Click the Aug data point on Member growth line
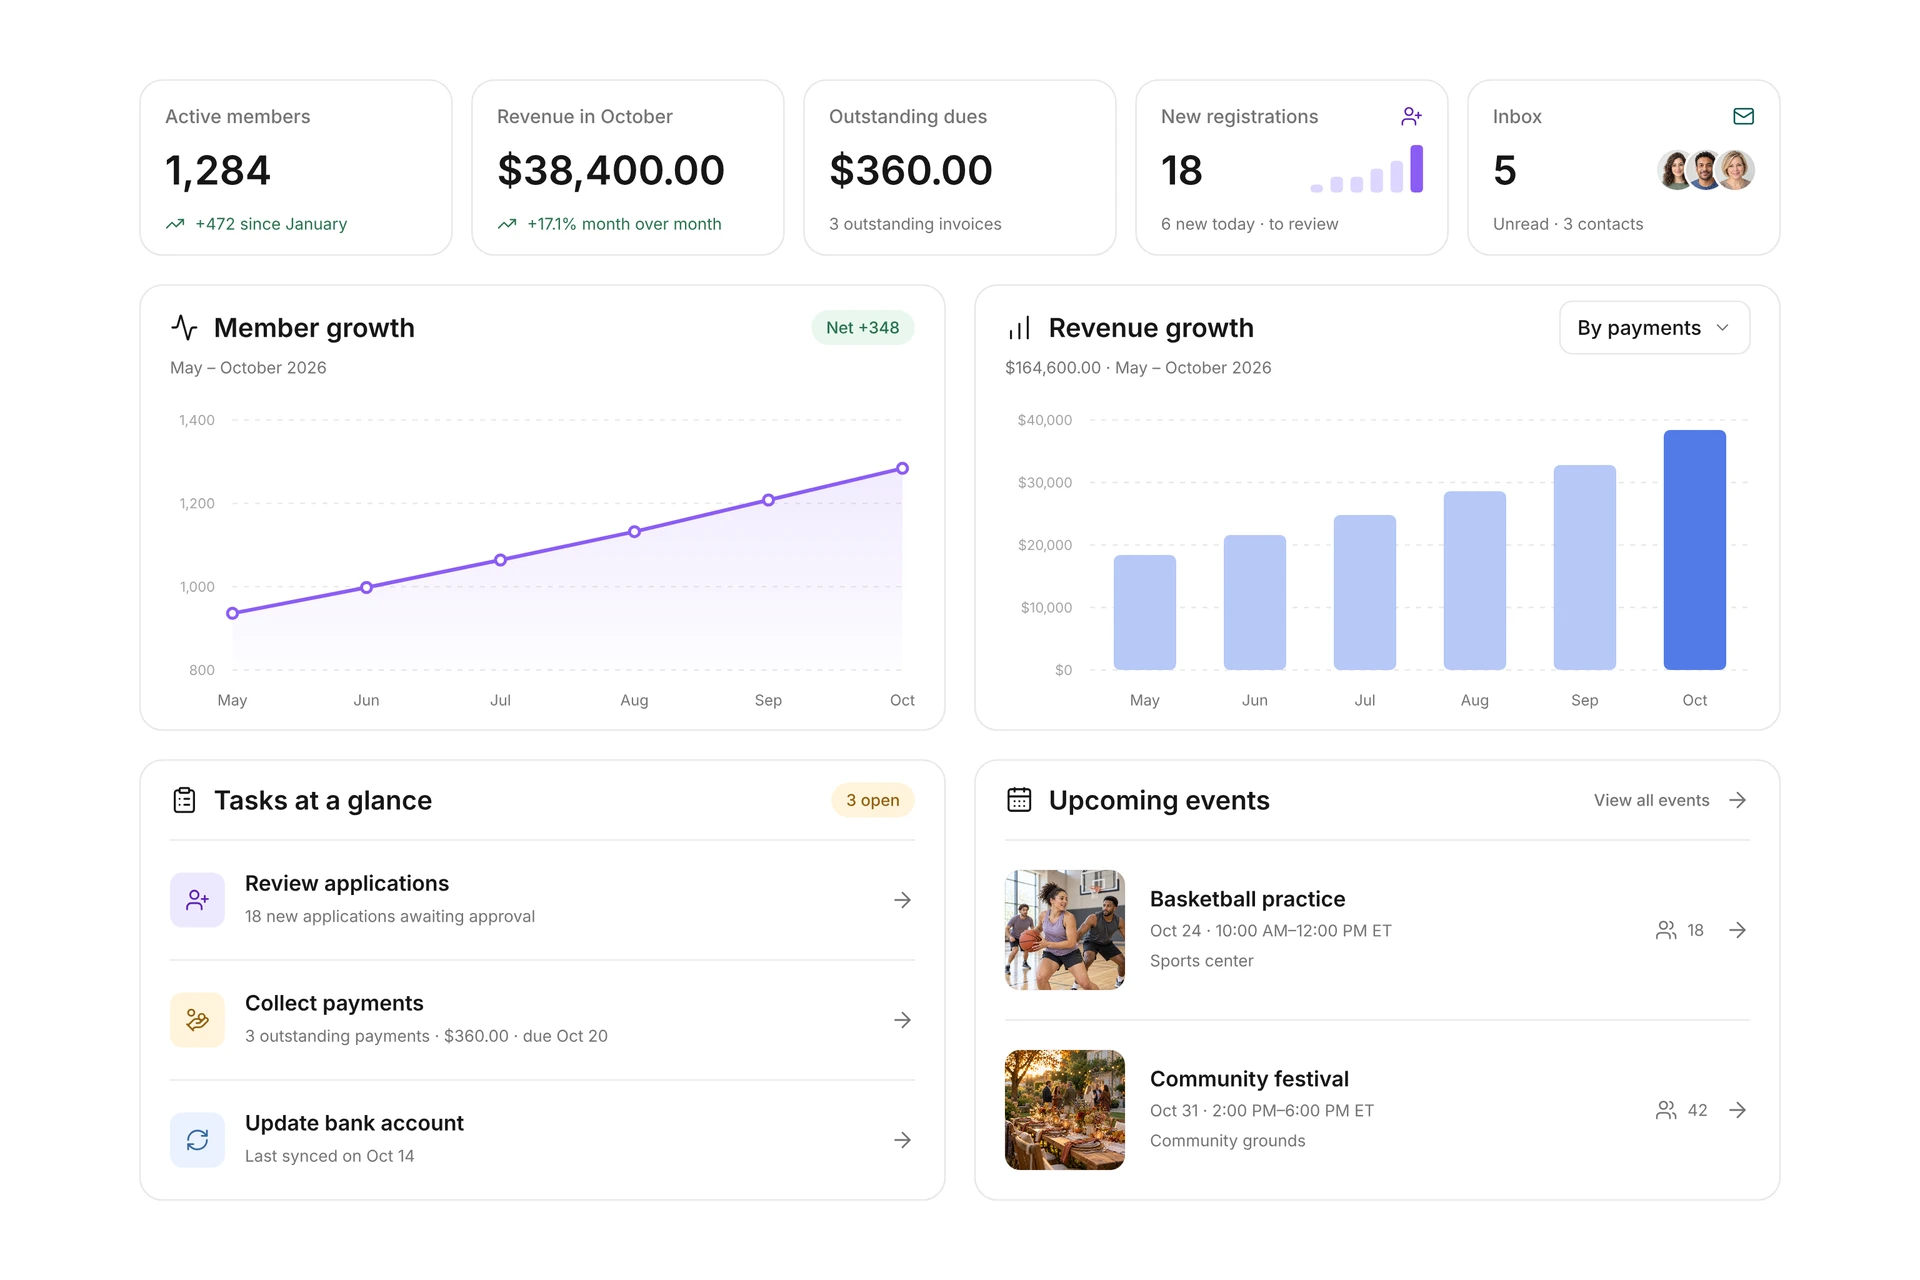The height and width of the screenshot is (1280, 1920). [x=634, y=532]
